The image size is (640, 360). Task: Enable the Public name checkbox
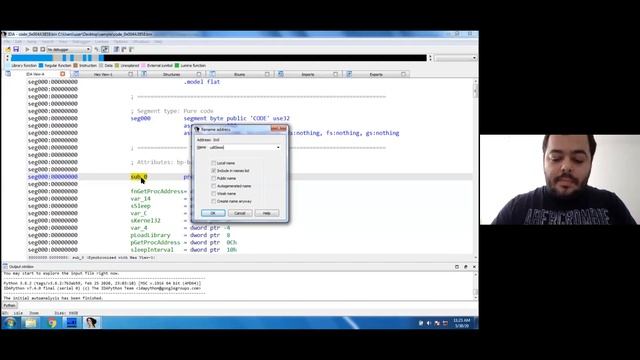(x=213, y=178)
